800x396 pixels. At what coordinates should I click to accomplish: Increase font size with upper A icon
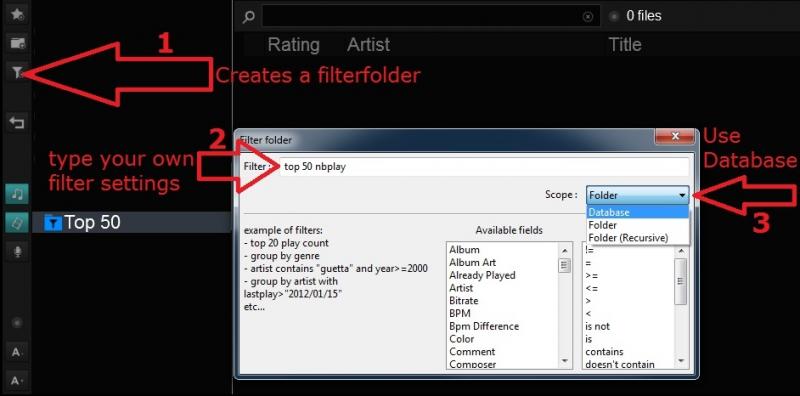pyautogui.click(x=17, y=352)
